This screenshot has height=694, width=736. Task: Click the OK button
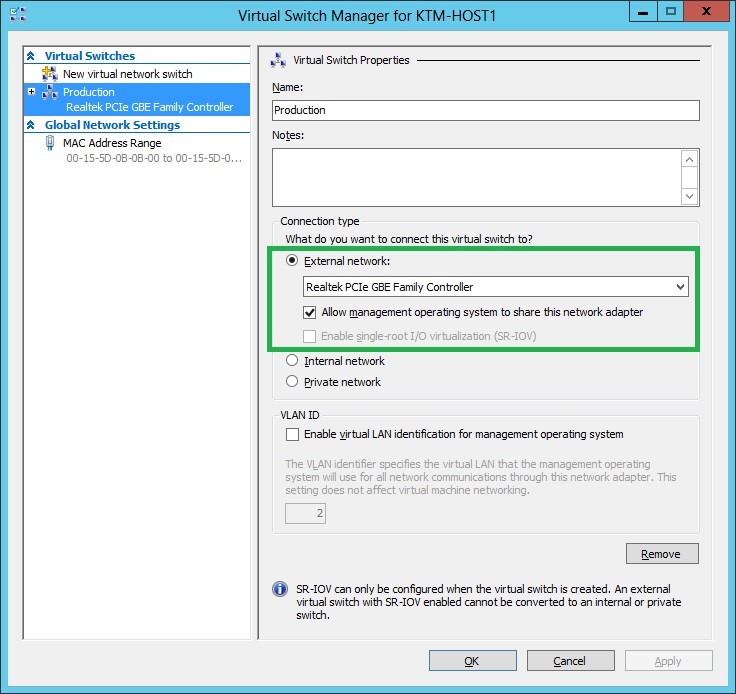coord(473,661)
